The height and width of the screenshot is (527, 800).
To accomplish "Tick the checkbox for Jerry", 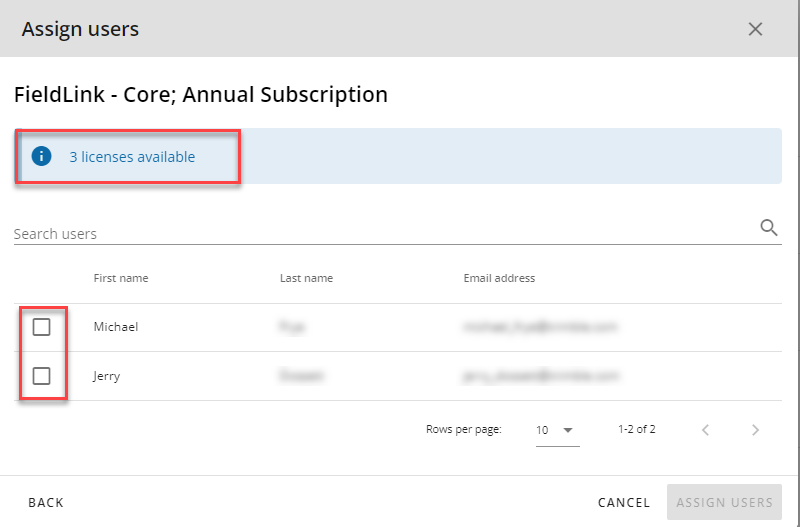I will click(41, 376).
